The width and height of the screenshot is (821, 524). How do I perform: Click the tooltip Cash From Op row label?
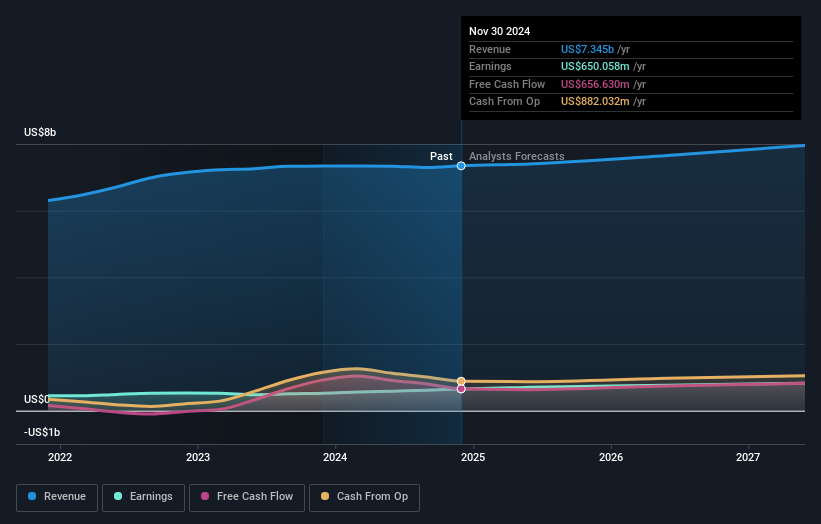coord(504,102)
